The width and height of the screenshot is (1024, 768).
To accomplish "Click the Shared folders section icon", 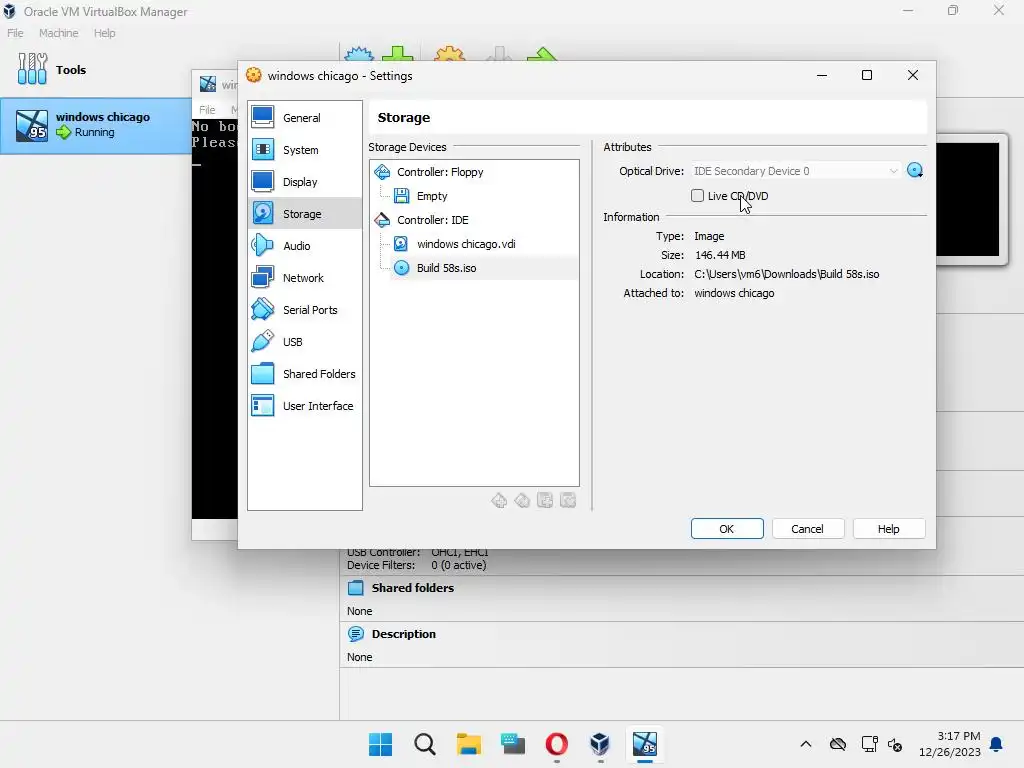I will coord(356,588).
